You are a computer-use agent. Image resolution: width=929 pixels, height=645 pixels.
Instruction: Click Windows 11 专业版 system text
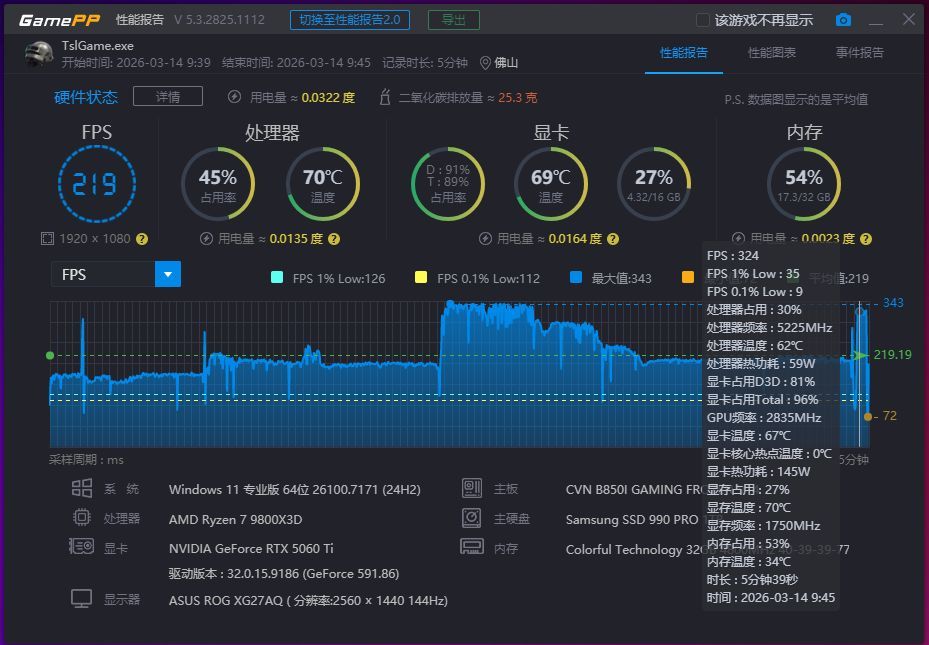(x=294, y=489)
